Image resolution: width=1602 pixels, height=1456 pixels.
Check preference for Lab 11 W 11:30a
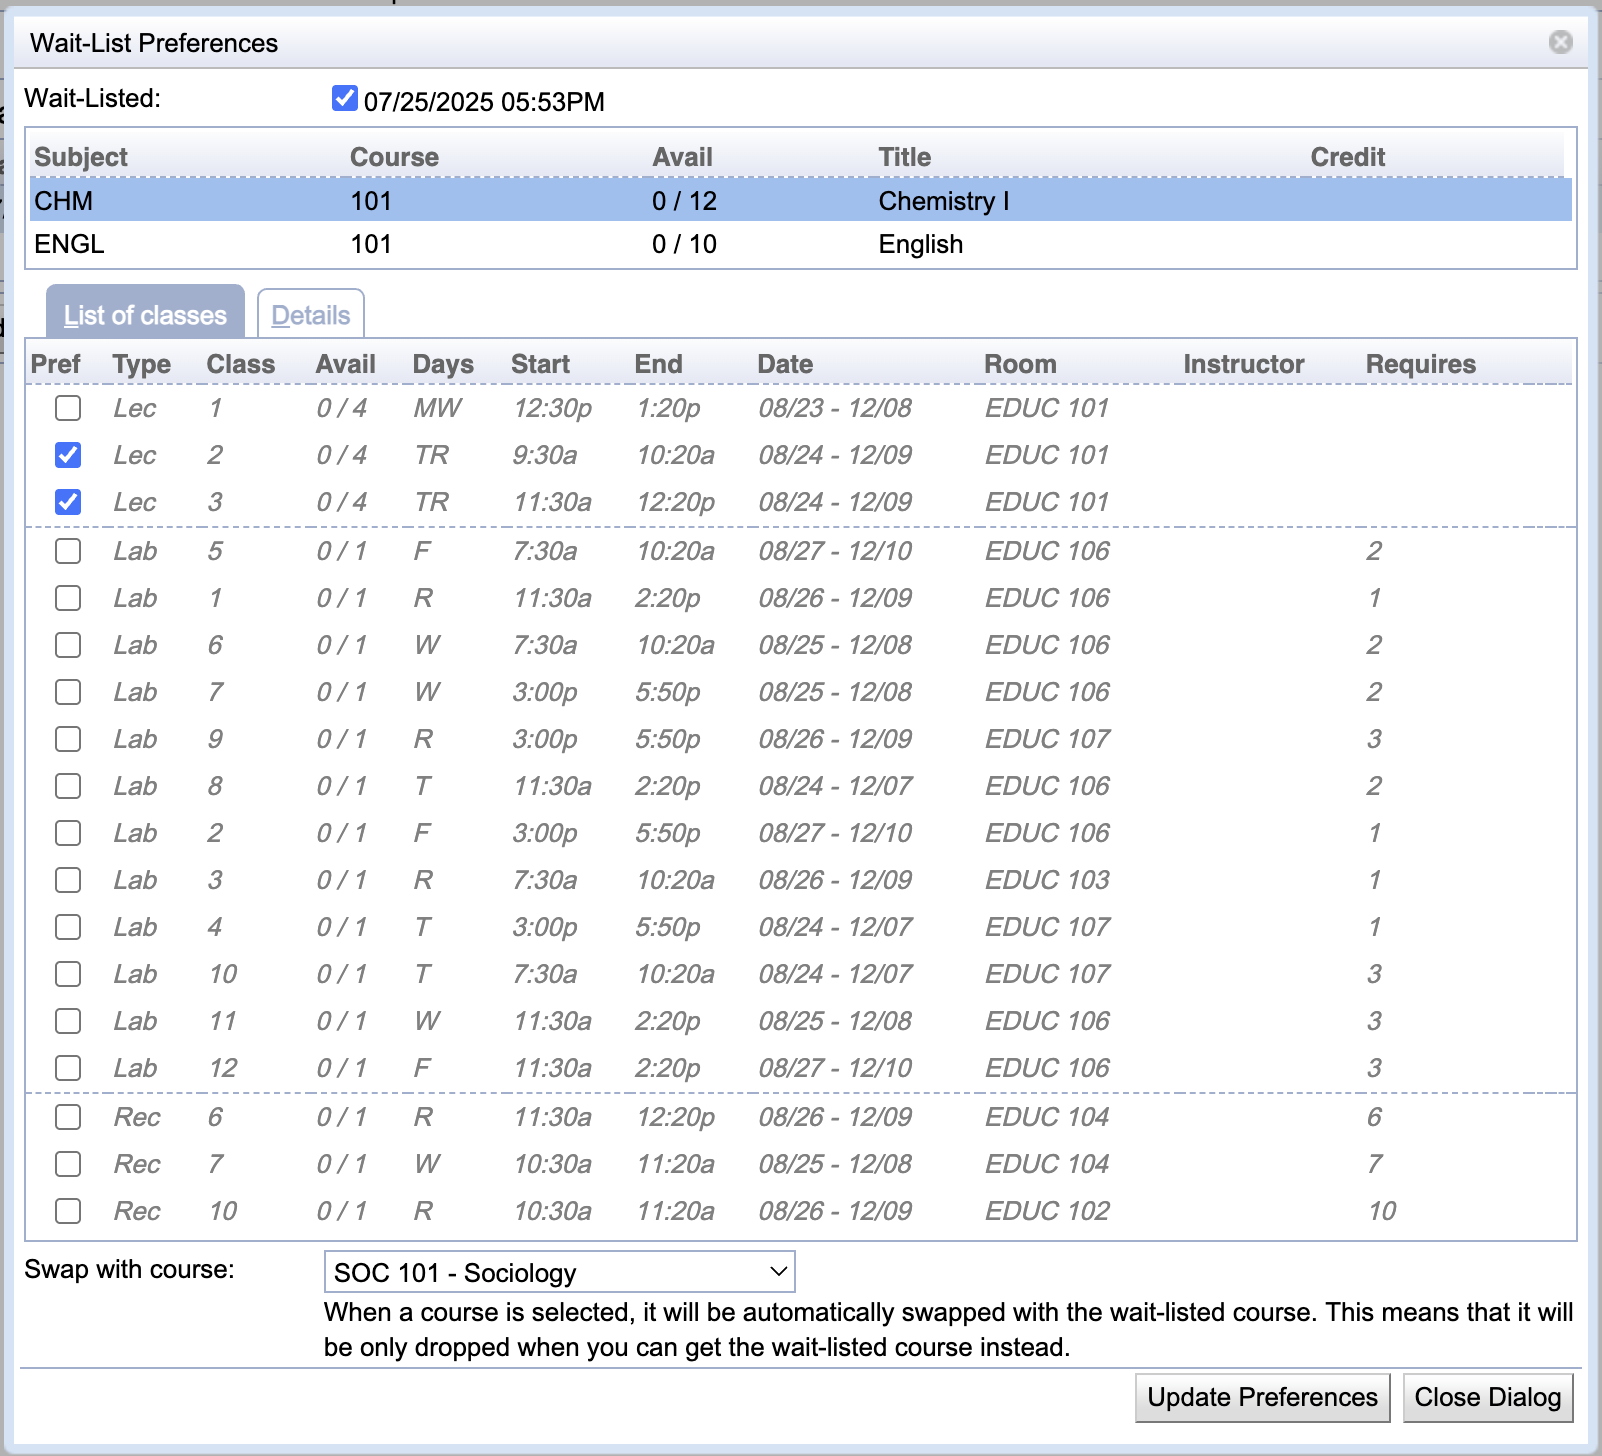pyautogui.click(x=68, y=1021)
